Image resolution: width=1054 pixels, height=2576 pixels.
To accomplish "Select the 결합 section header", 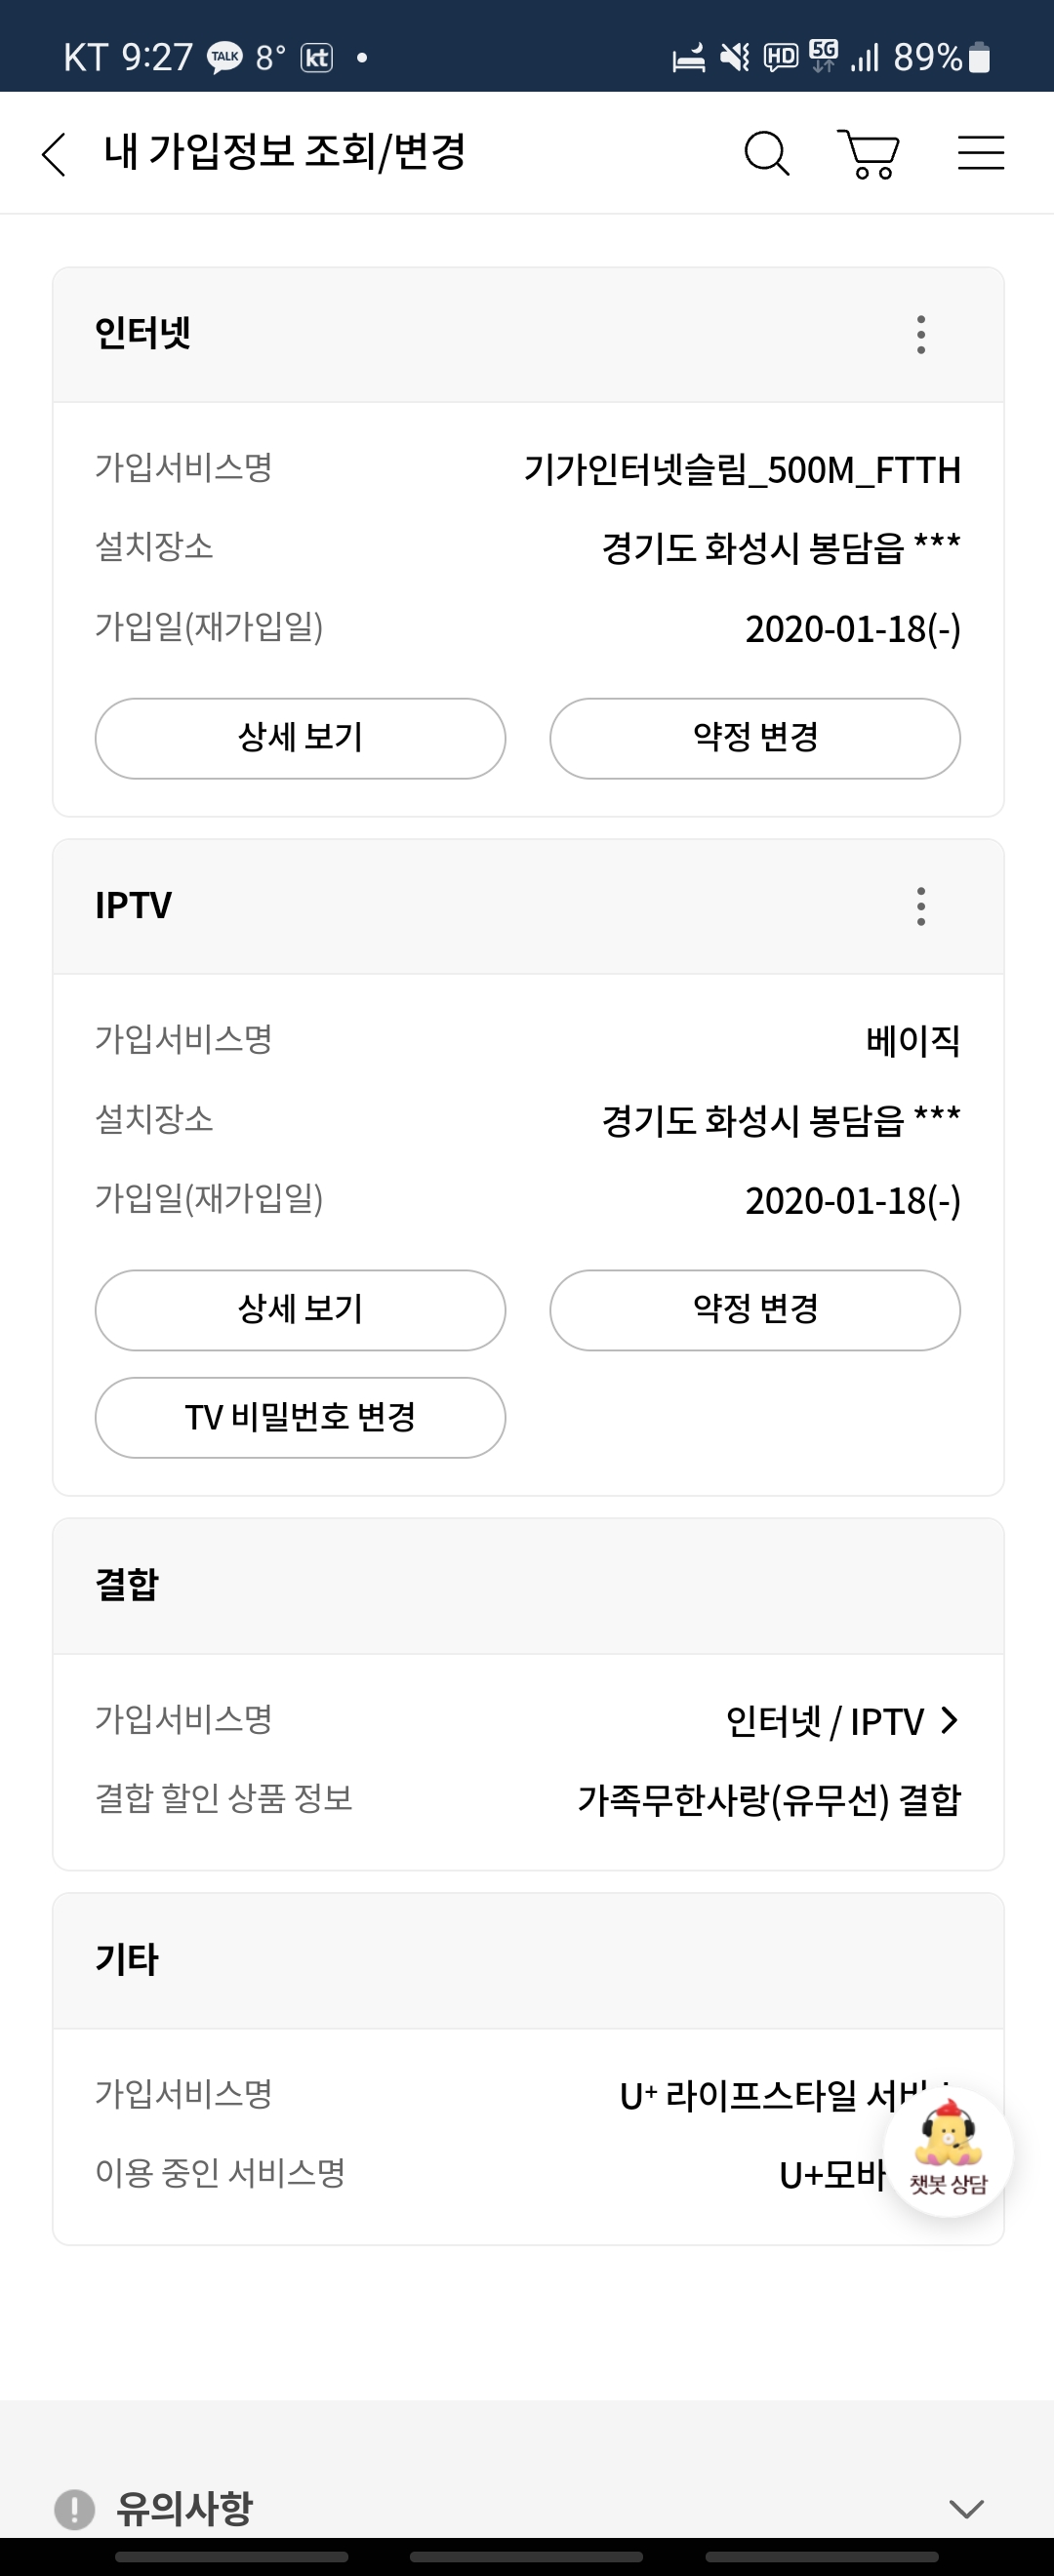I will click(x=127, y=1585).
